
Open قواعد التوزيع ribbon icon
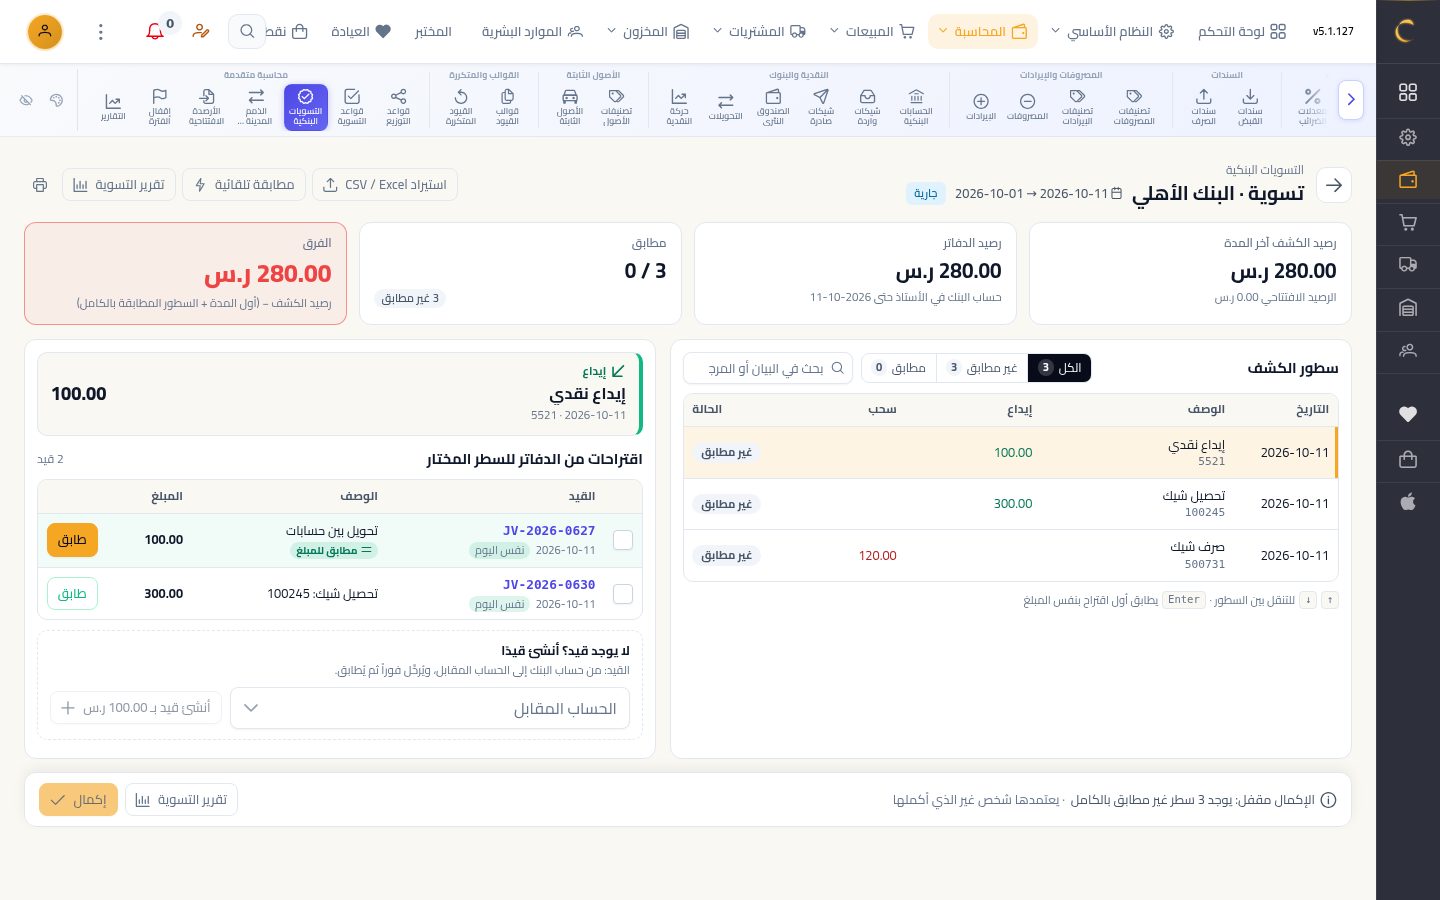click(x=398, y=107)
